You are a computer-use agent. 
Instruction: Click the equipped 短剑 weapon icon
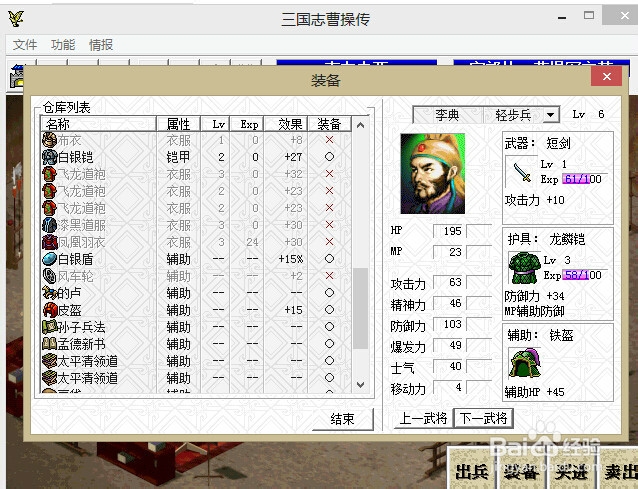point(522,172)
